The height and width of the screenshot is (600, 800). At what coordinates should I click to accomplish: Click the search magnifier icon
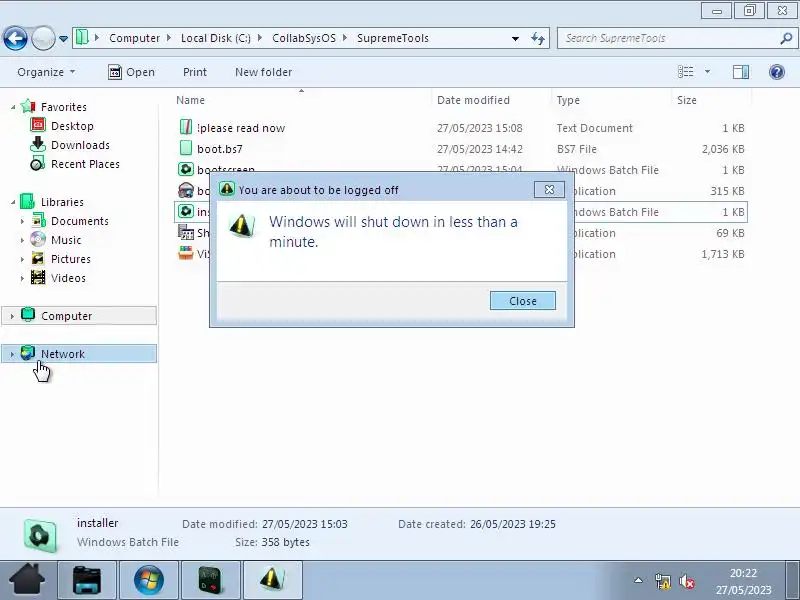pos(786,38)
